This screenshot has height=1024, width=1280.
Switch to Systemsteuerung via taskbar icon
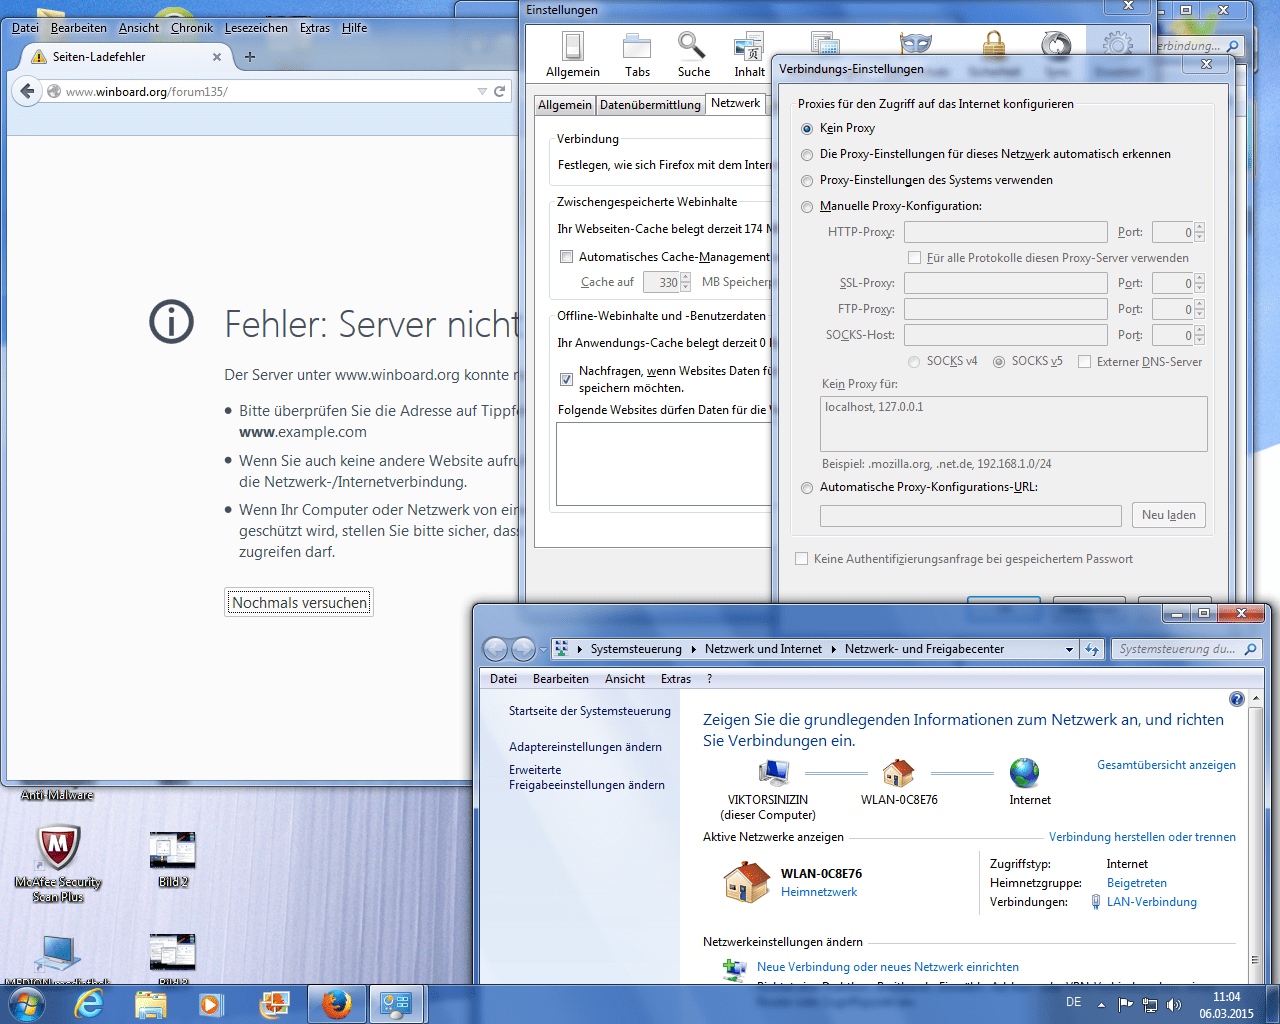click(397, 1004)
